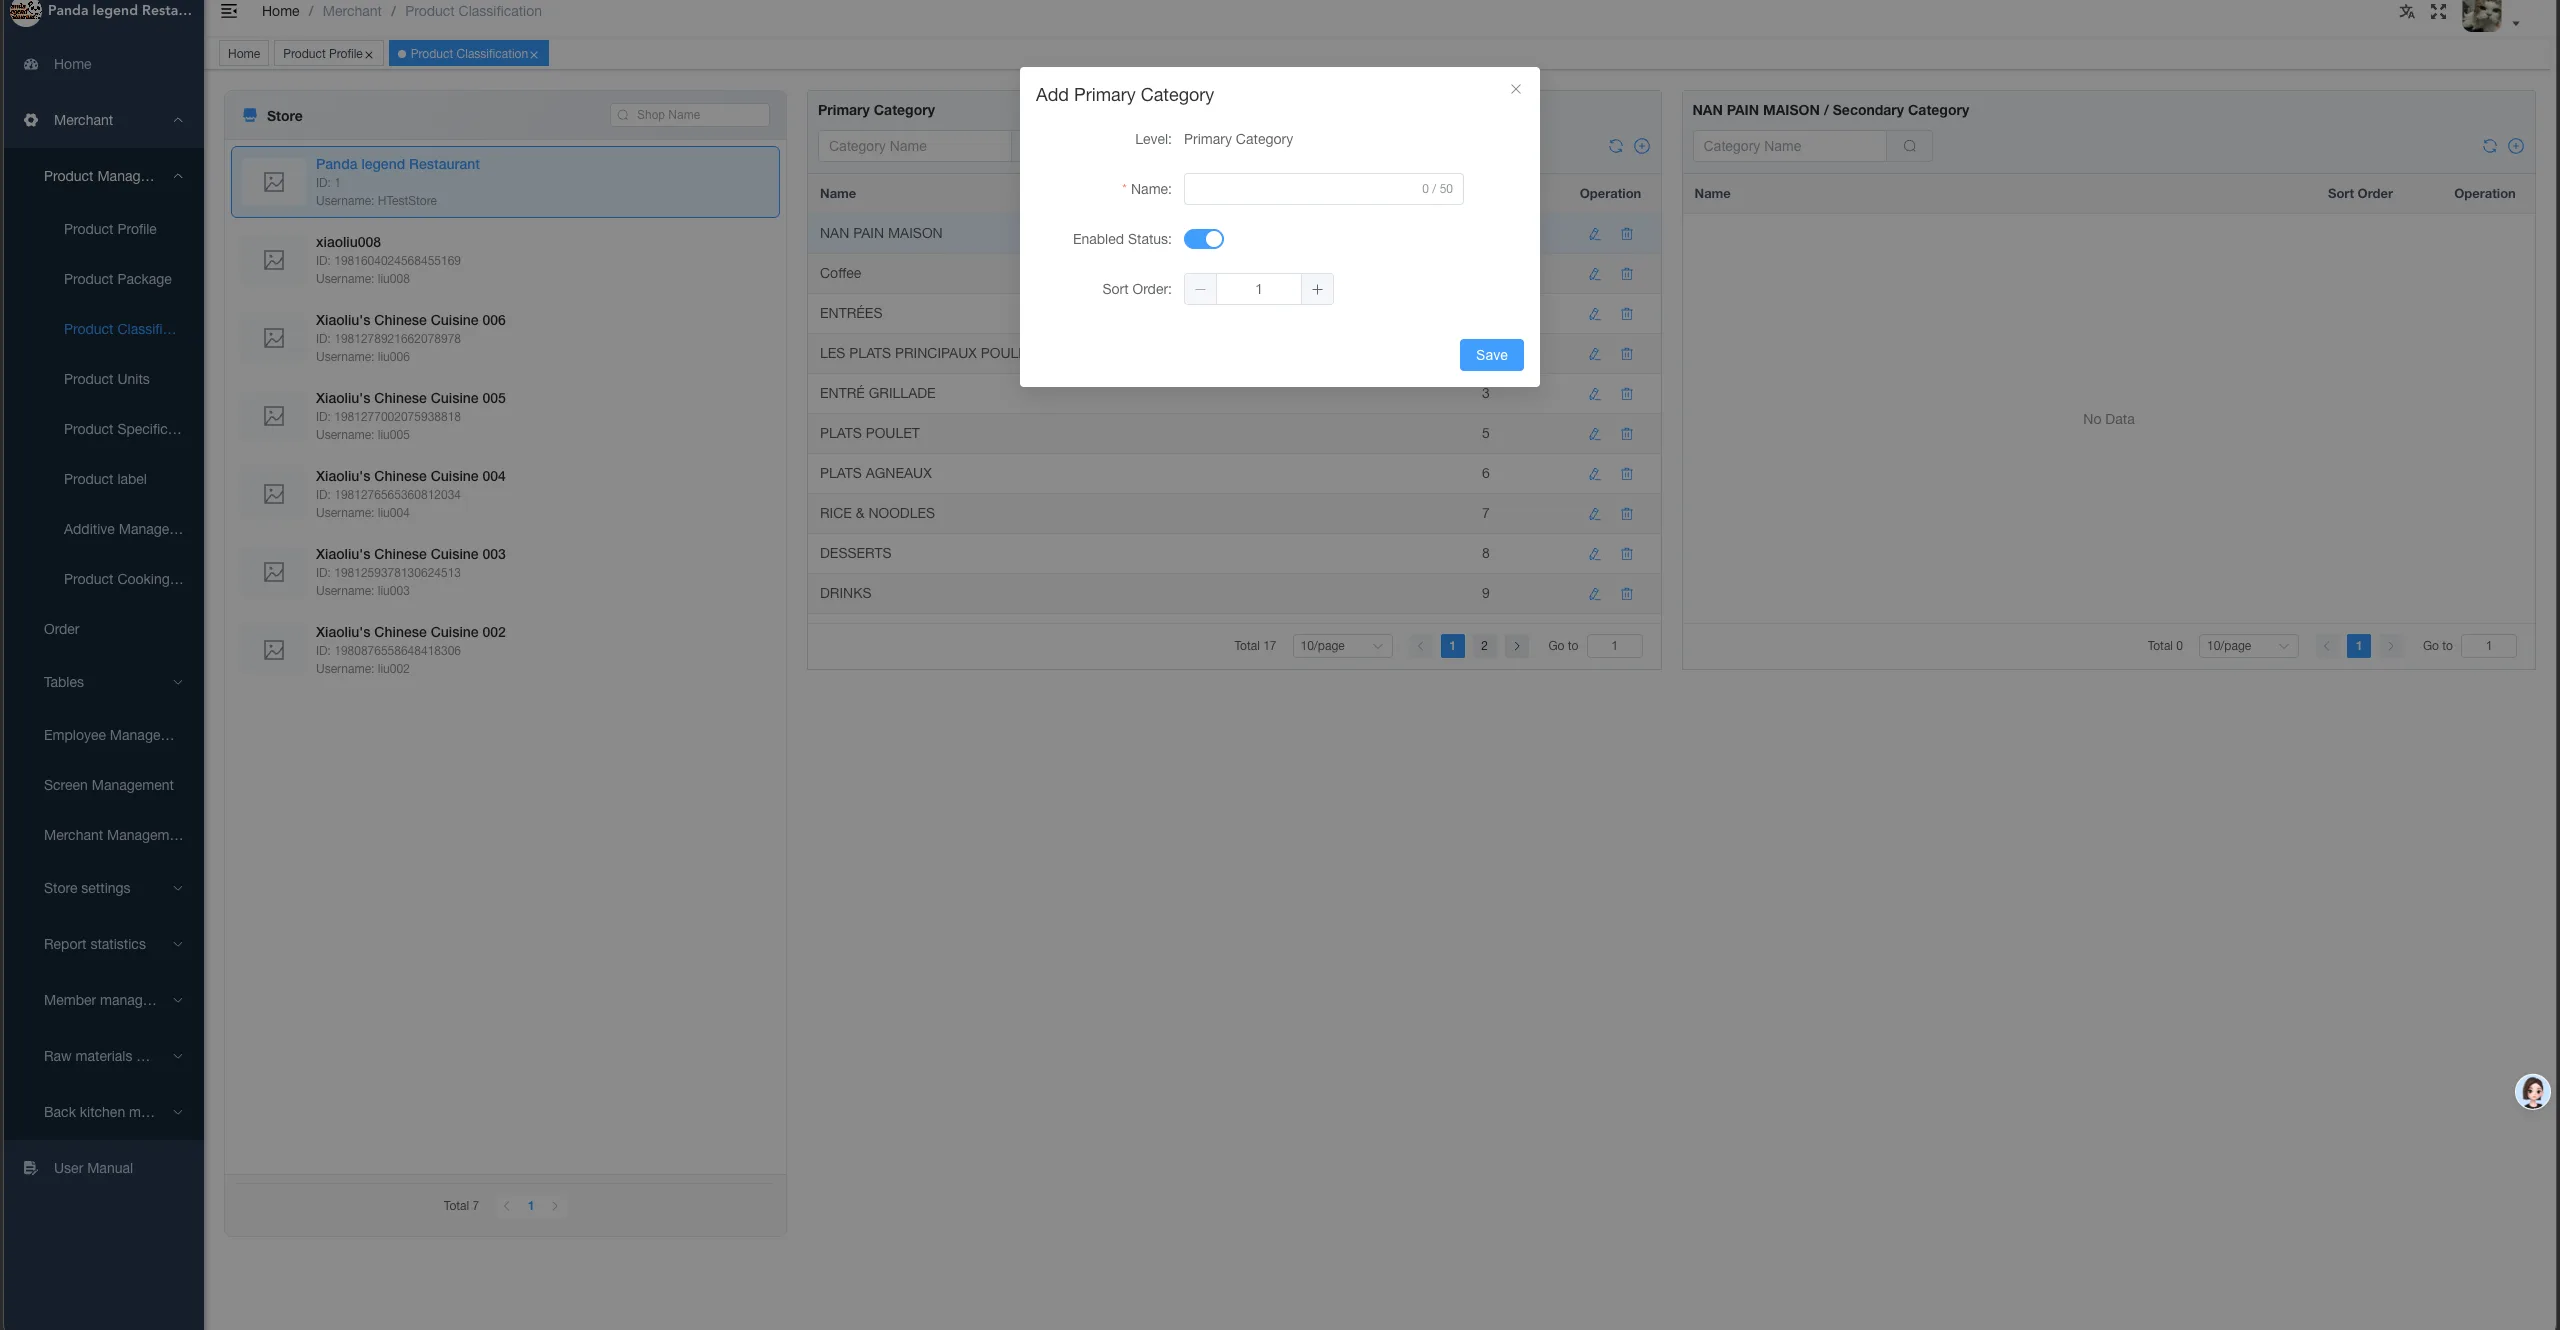Go to next primary category page
The image size is (2560, 1330).
(x=1517, y=646)
